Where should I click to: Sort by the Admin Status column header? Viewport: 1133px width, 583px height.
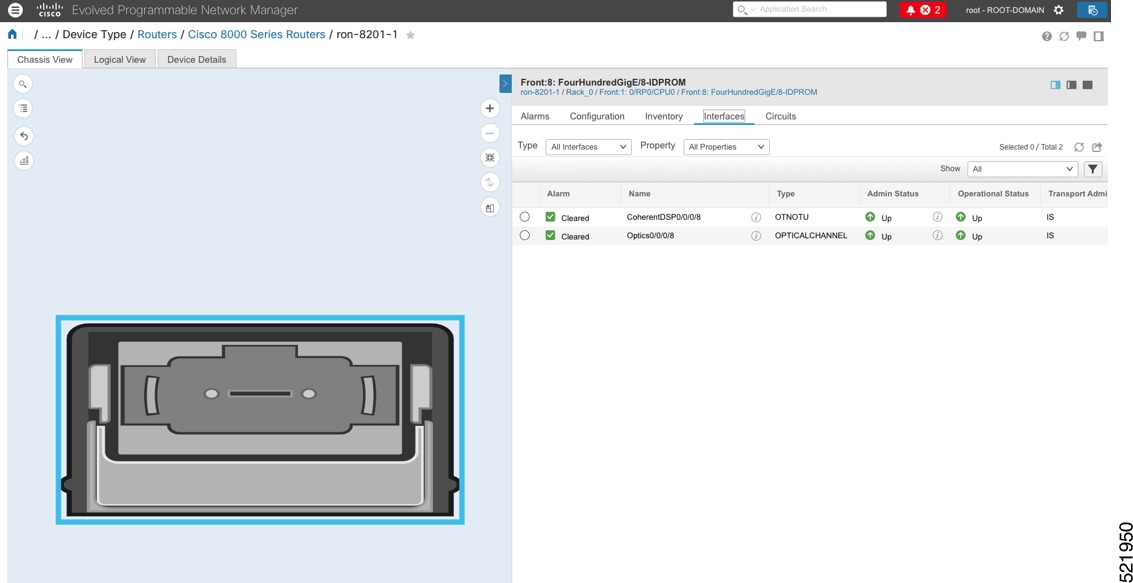pos(892,194)
